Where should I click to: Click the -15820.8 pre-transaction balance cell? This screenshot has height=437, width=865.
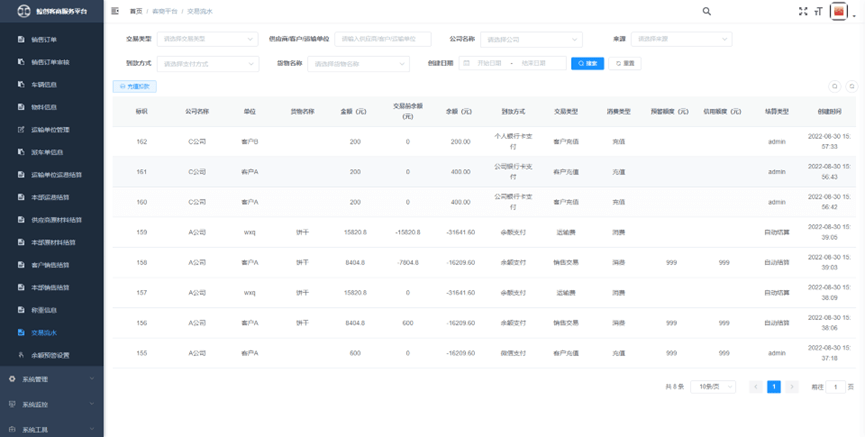click(x=408, y=232)
